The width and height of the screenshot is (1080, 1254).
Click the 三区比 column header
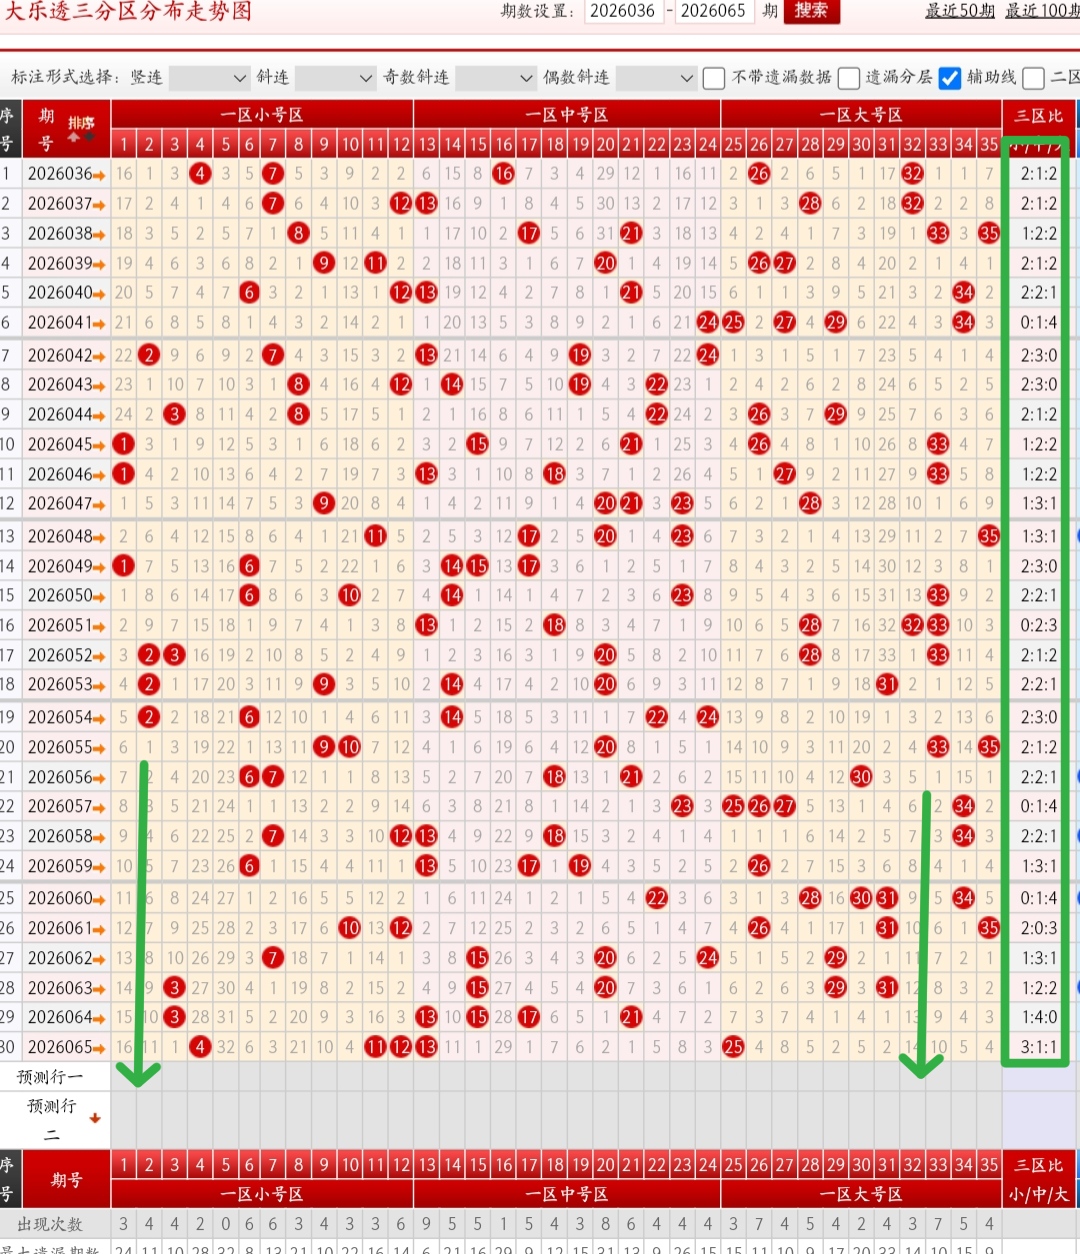(x=1039, y=115)
